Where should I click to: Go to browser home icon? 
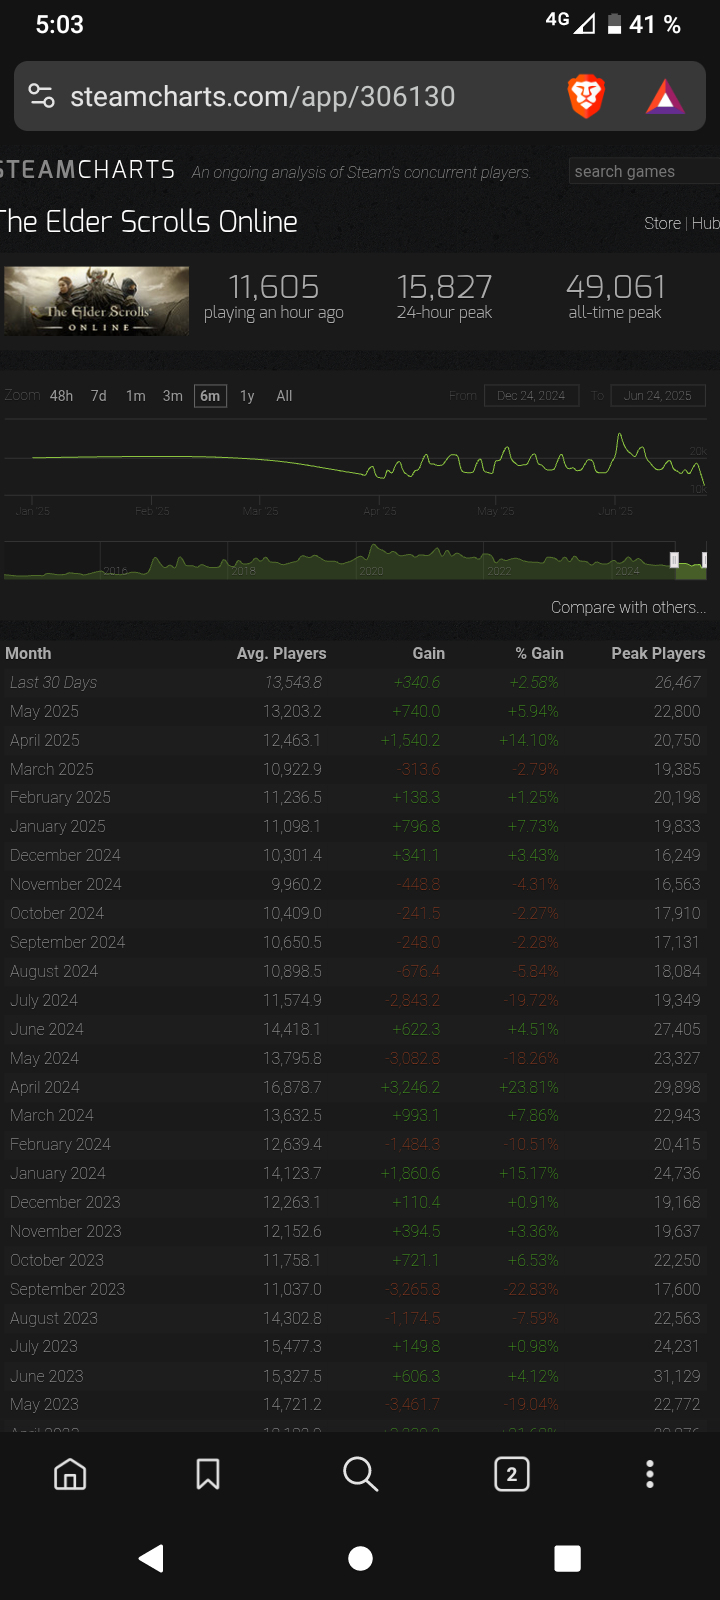(70, 1474)
